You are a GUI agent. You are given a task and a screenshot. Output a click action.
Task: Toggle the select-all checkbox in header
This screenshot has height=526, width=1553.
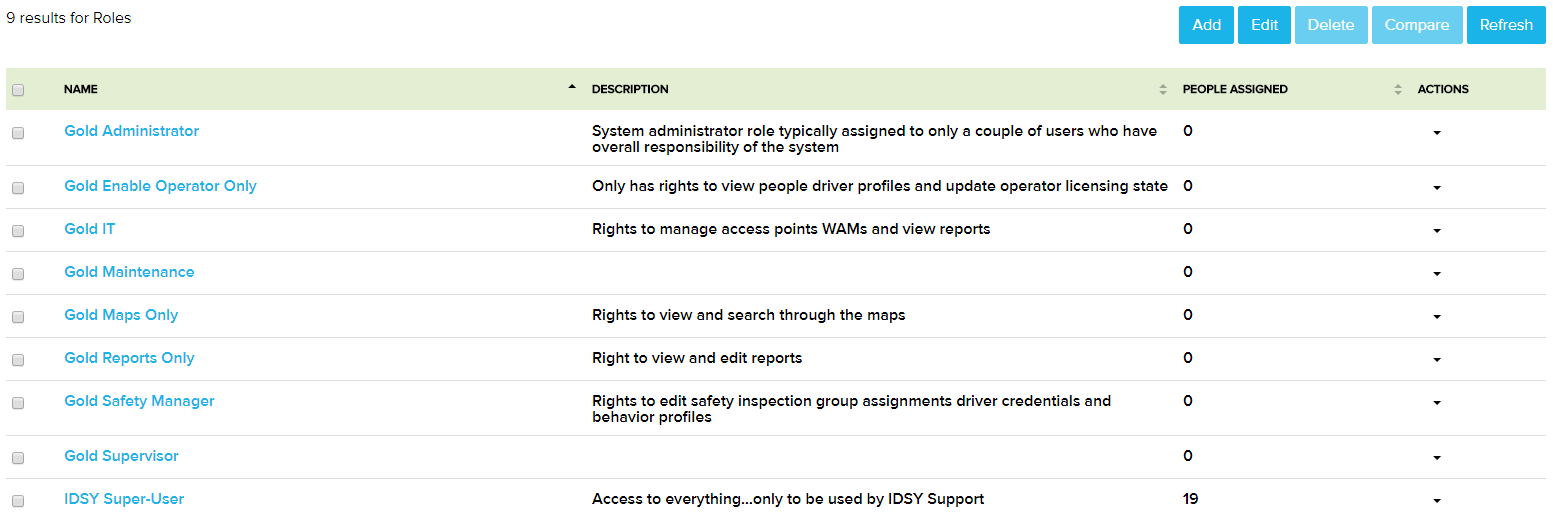pos(18,90)
